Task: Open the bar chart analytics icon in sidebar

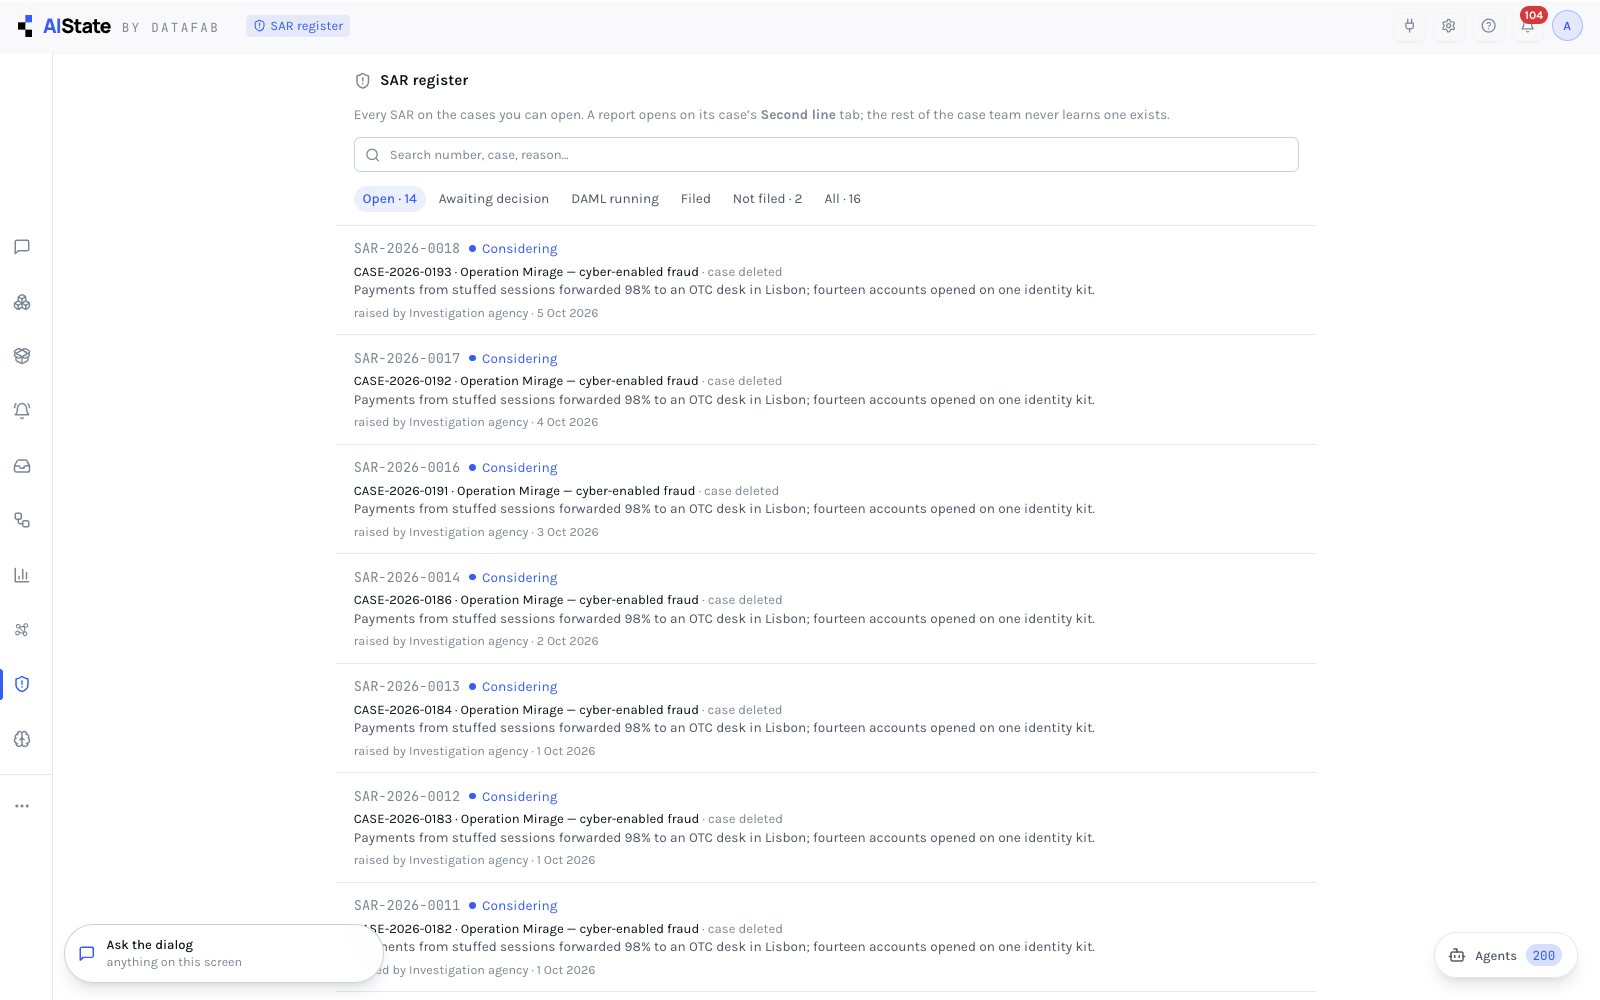Action: 22,575
